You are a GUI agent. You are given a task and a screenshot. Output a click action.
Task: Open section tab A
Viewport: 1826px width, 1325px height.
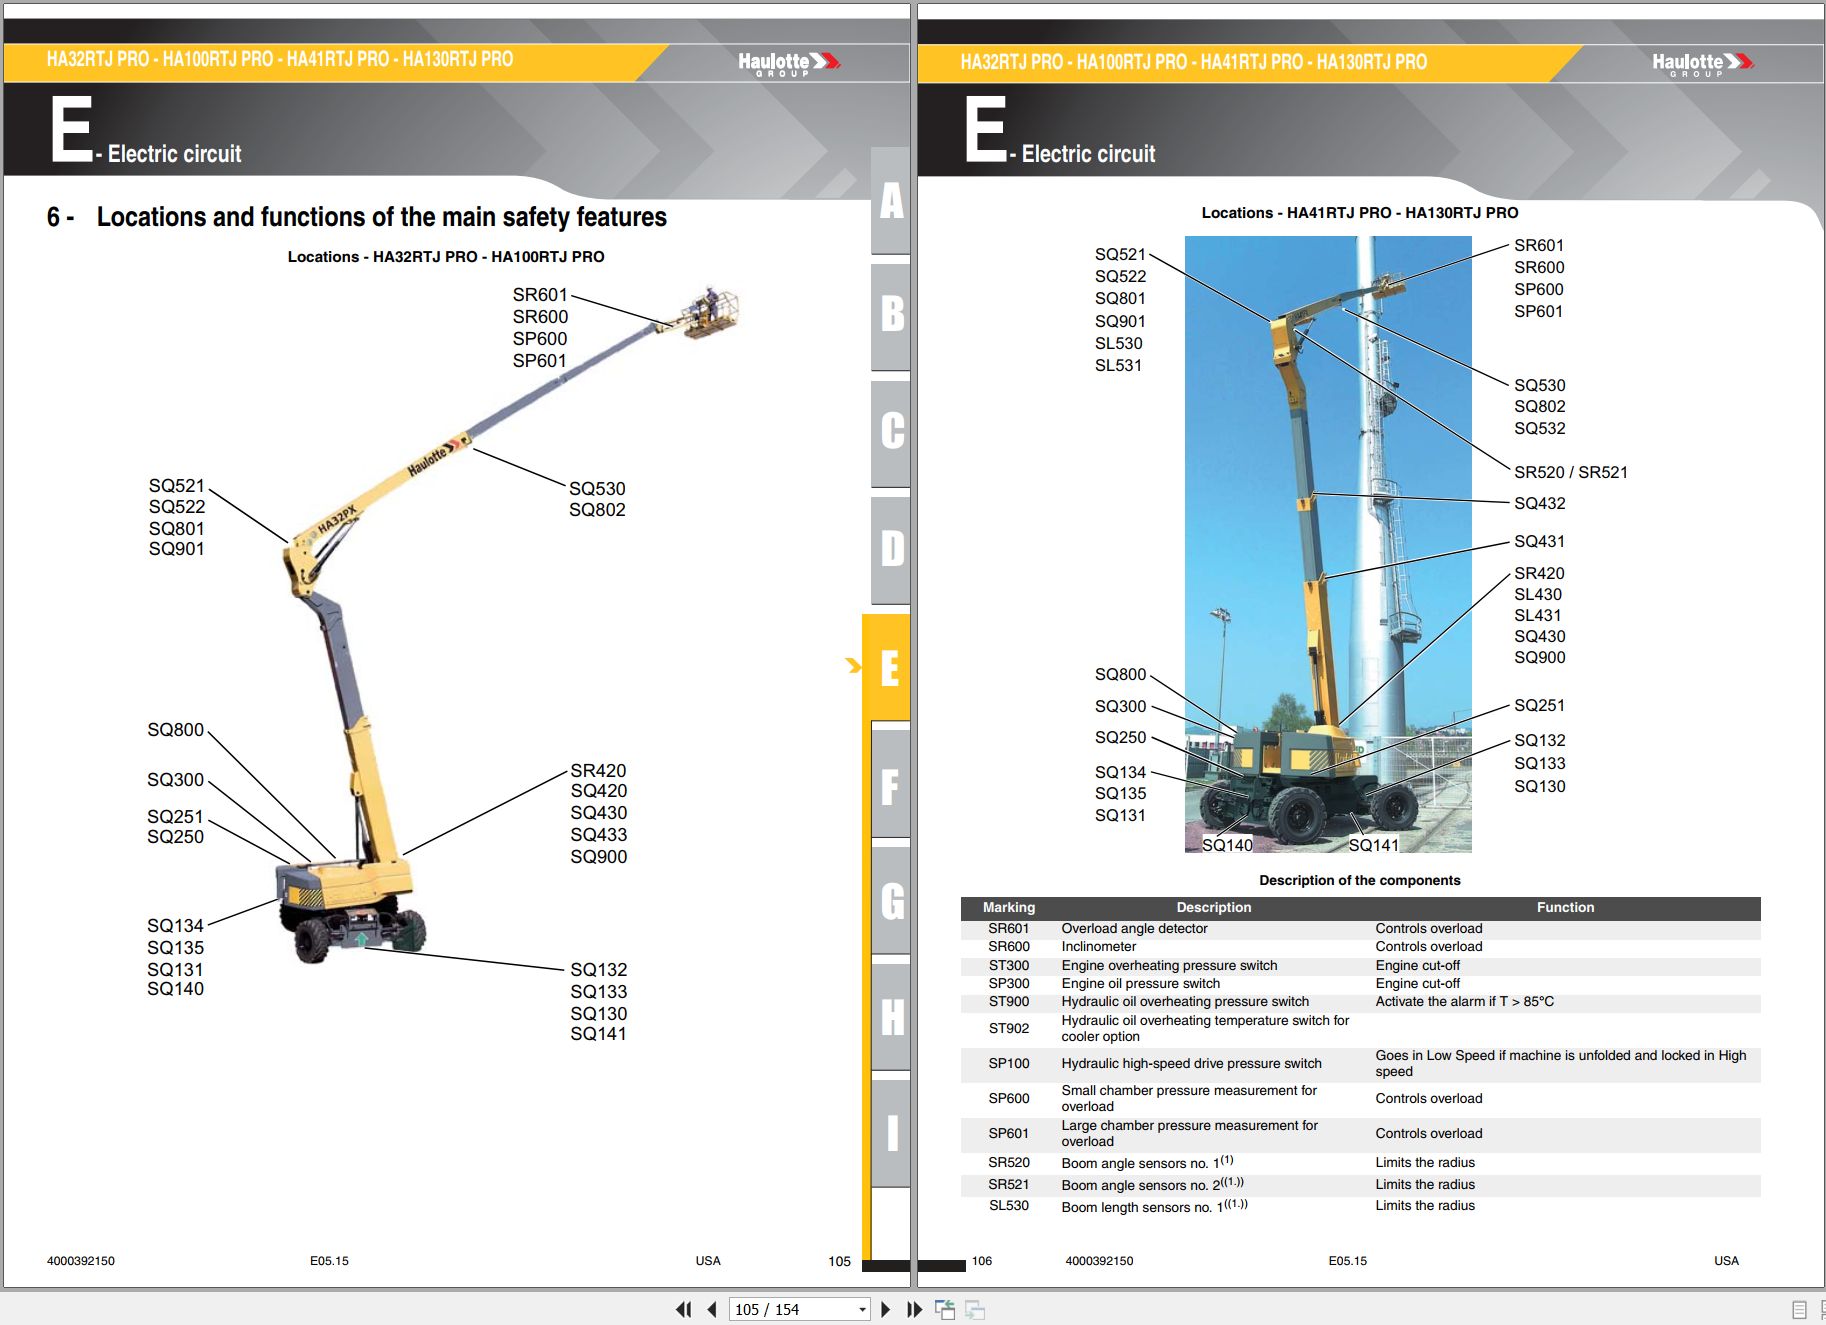(x=891, y=200)
